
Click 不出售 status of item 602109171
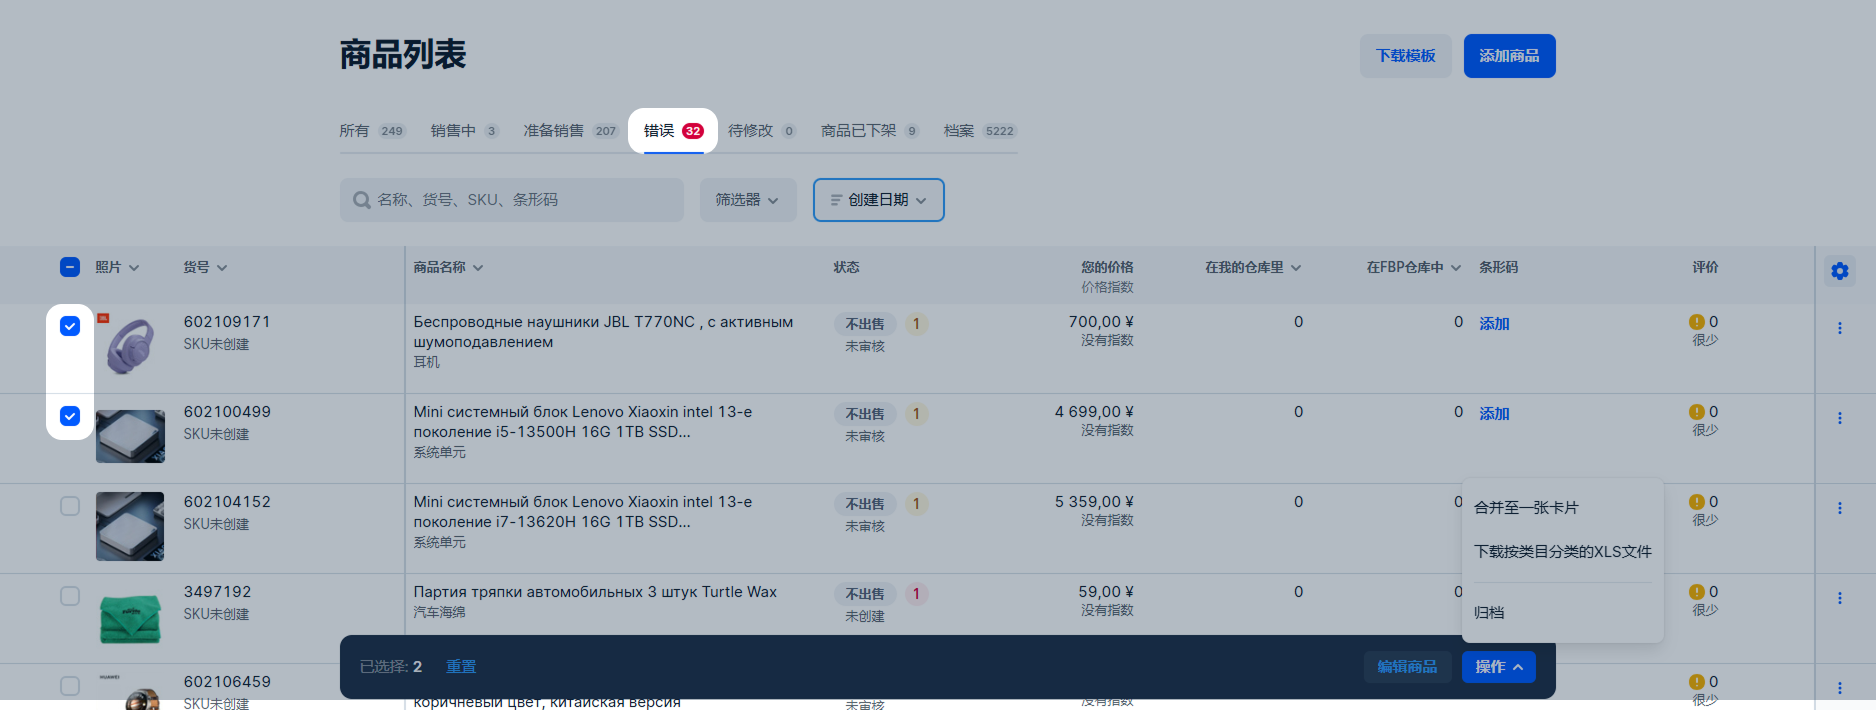pyautogui.click(x=865, y=324)
